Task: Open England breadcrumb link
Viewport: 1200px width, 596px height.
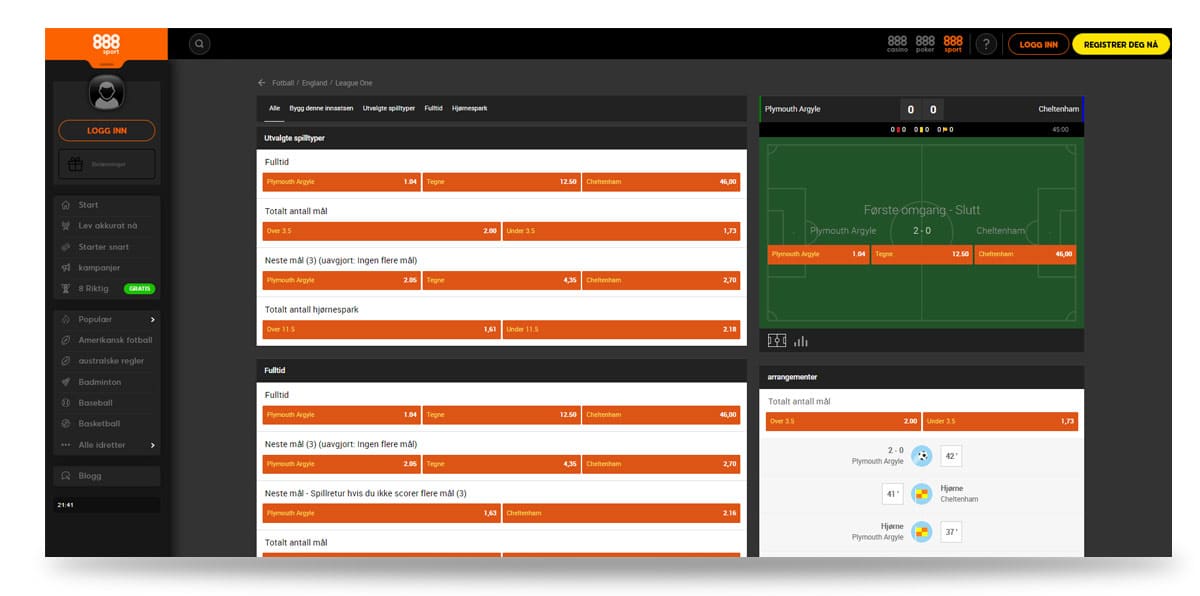Action: coord(314,83)
